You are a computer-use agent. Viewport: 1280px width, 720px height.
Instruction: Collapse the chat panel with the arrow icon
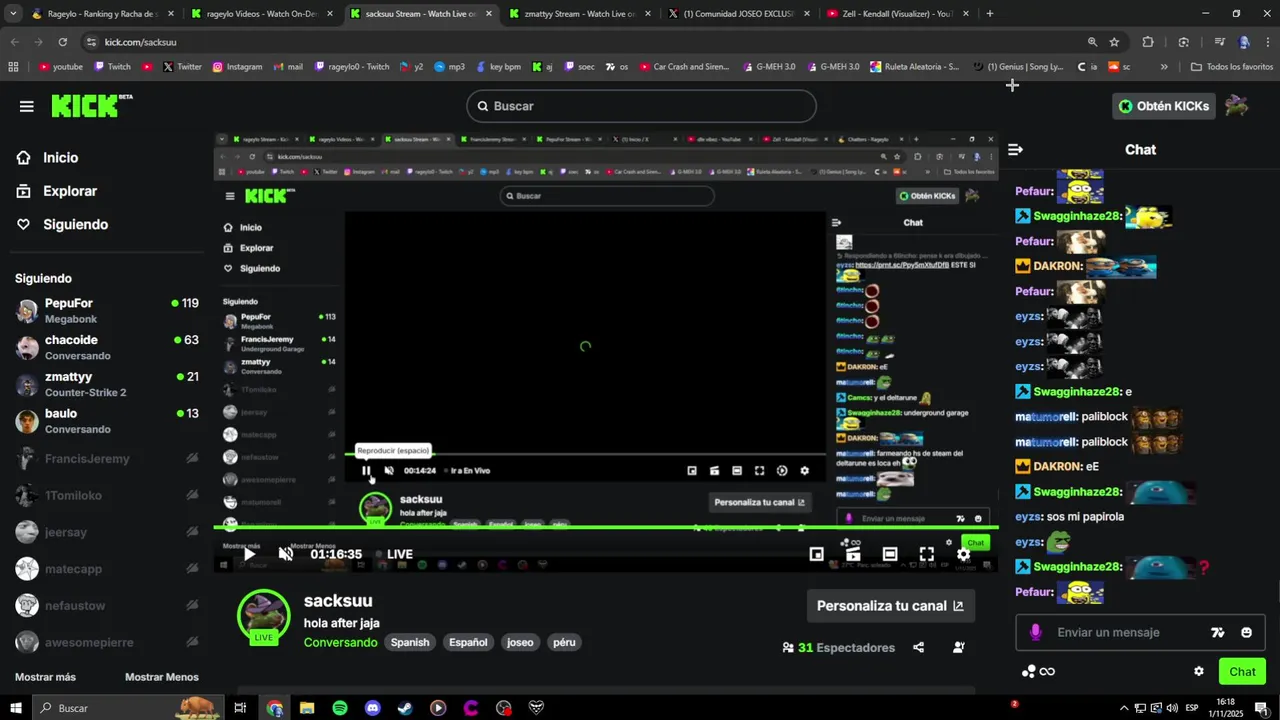(1015, 150)
